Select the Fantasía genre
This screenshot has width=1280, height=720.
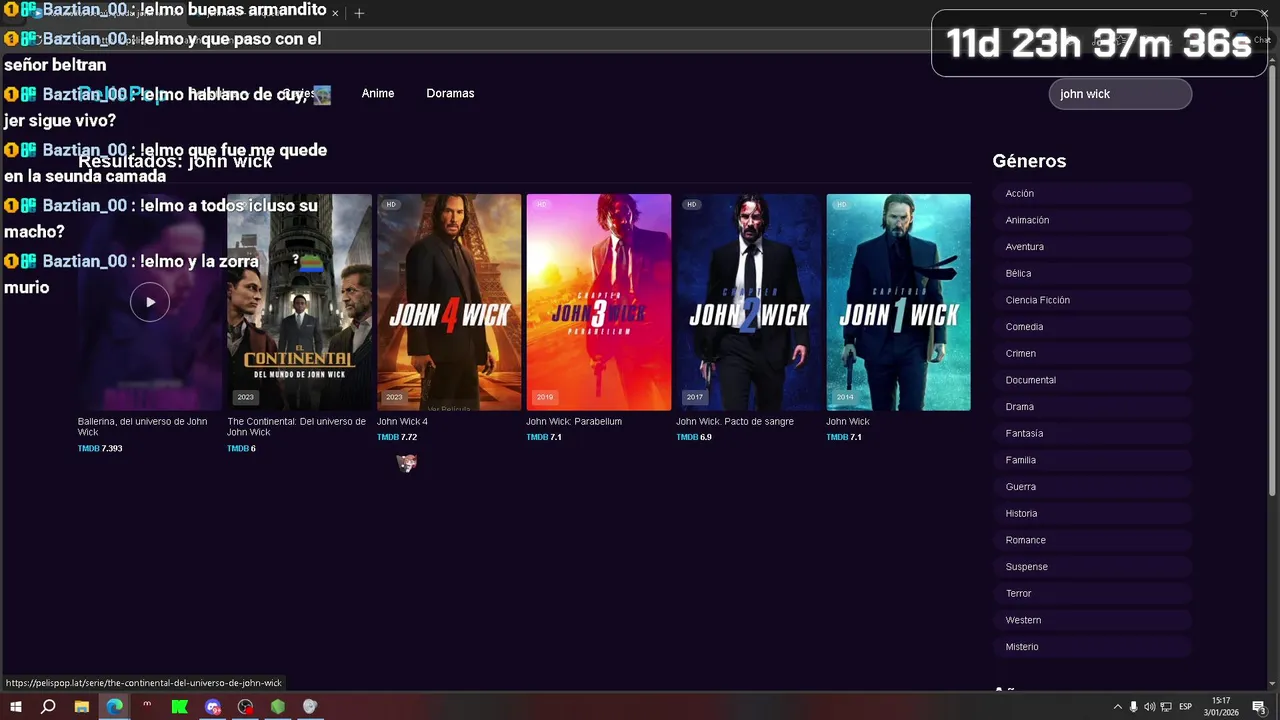[x=1092, y=434]
